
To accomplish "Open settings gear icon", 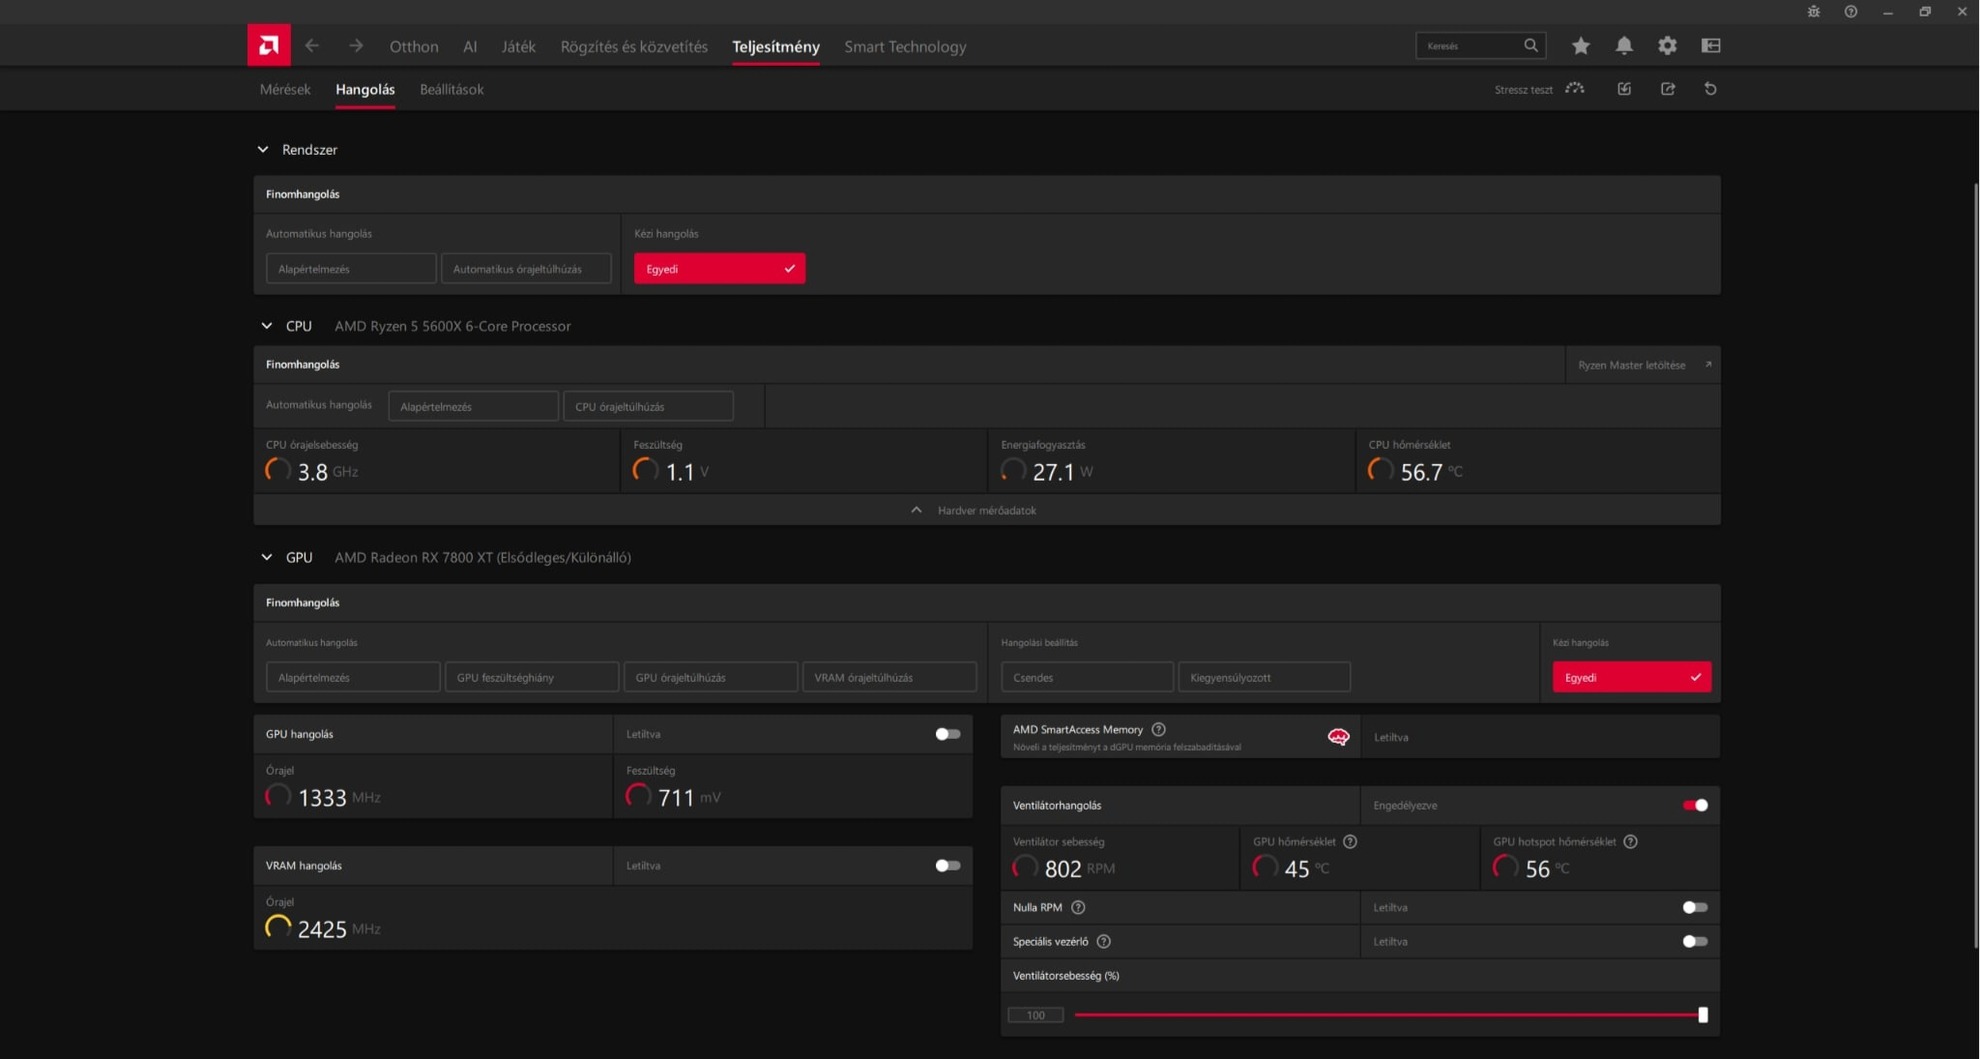I will pyautogui.click(x=1667, y=46).
